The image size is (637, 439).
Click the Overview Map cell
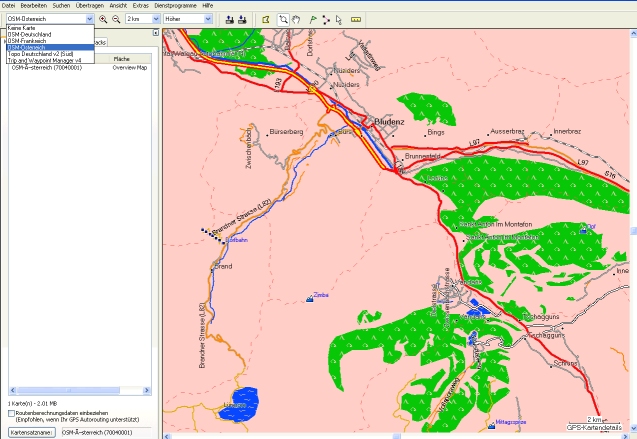click(130, 68)
